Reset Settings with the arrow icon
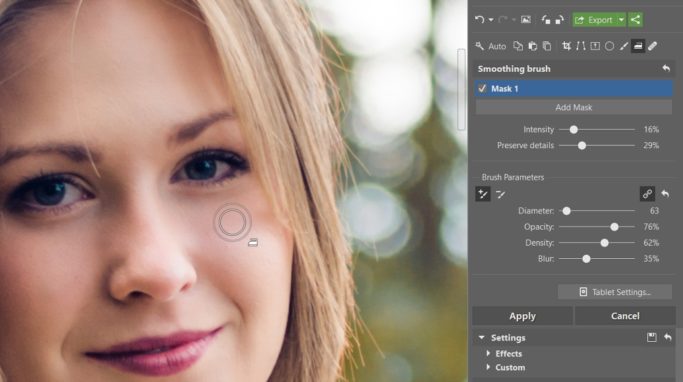Viewport: 683px width, 382px height. click(x=668, y=337)
